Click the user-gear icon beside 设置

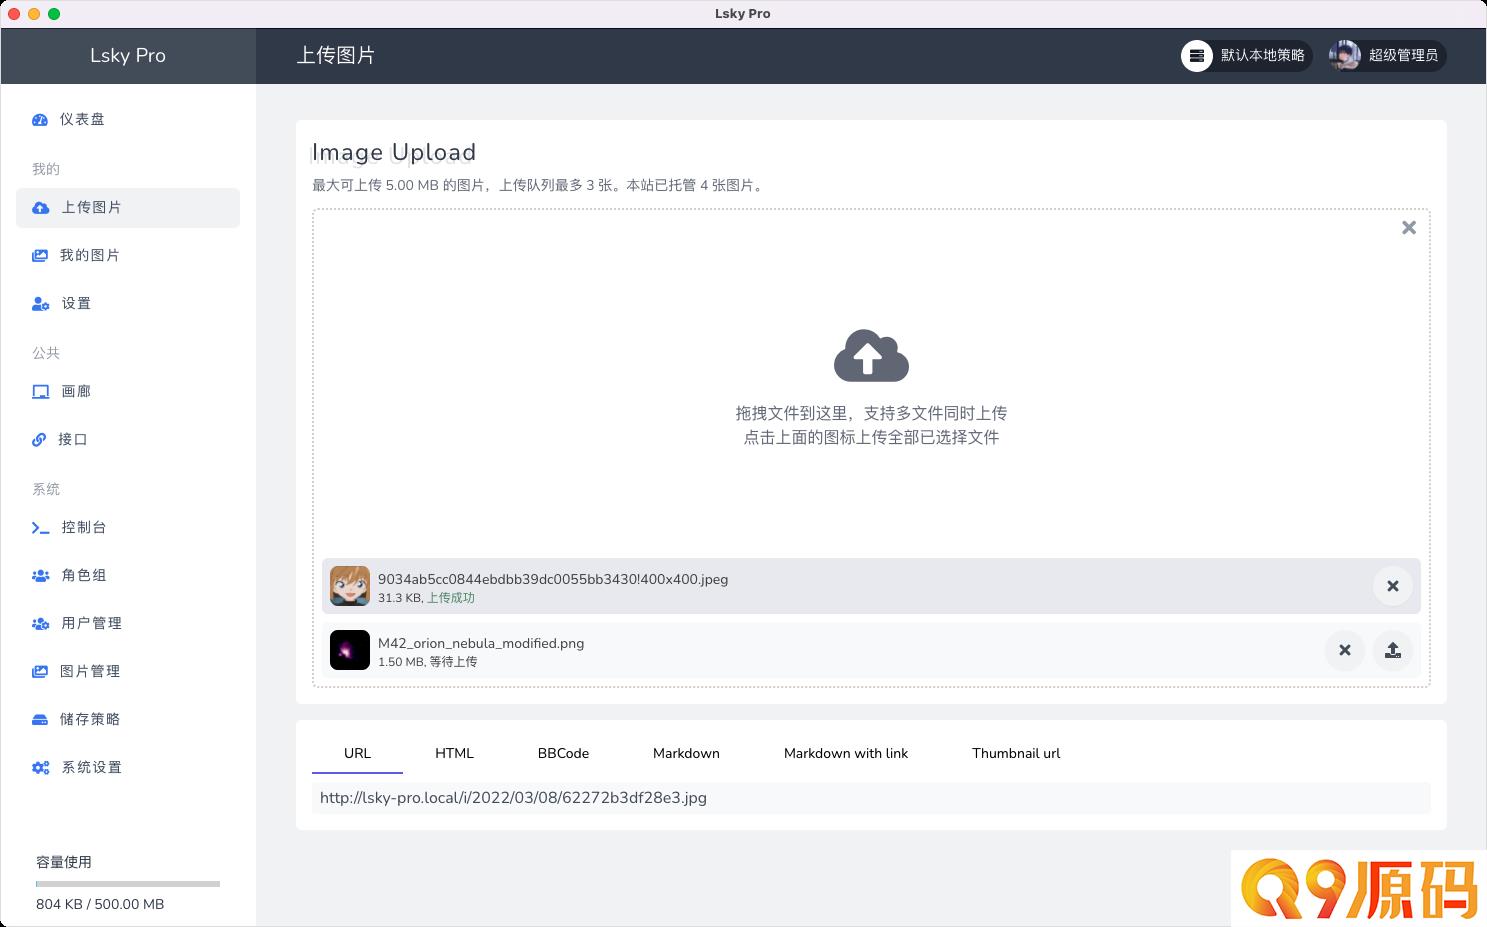point(41,304)
